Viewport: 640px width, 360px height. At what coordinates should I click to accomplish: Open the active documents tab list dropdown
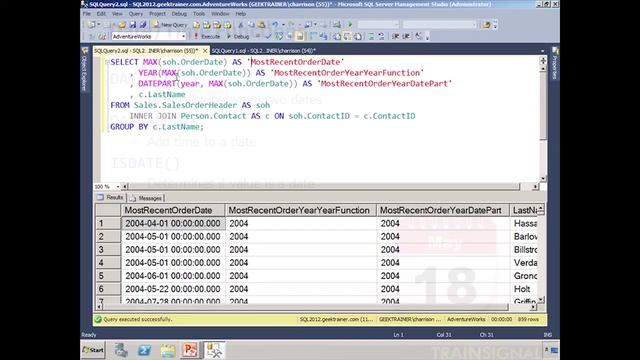(542, 51)
